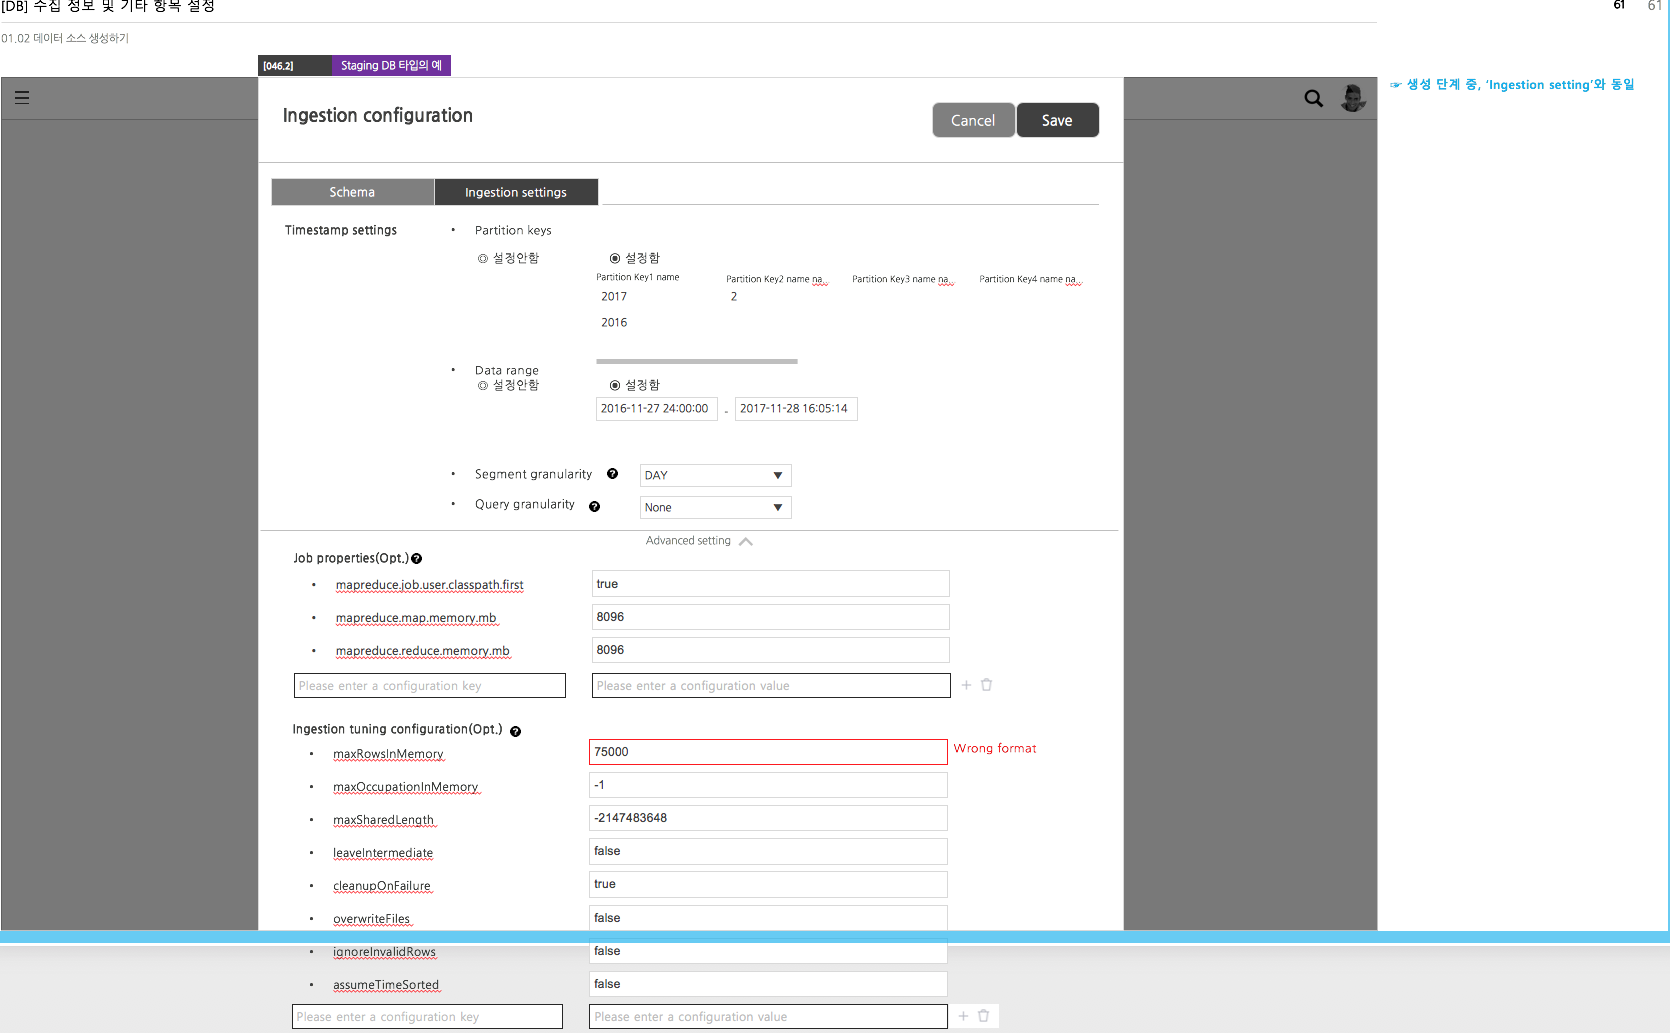Click the data range start date field

[x=656, y=409]
